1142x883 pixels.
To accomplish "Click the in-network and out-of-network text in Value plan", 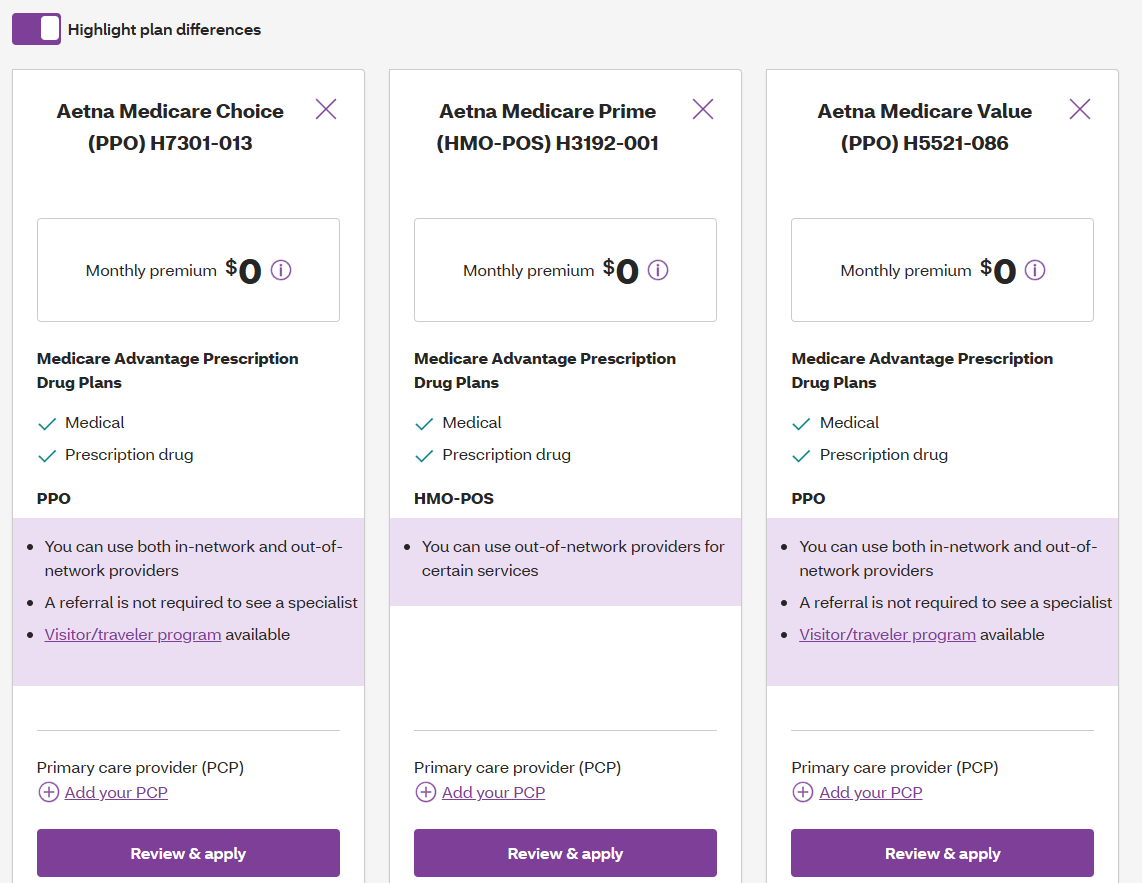I will pos(948,559).
